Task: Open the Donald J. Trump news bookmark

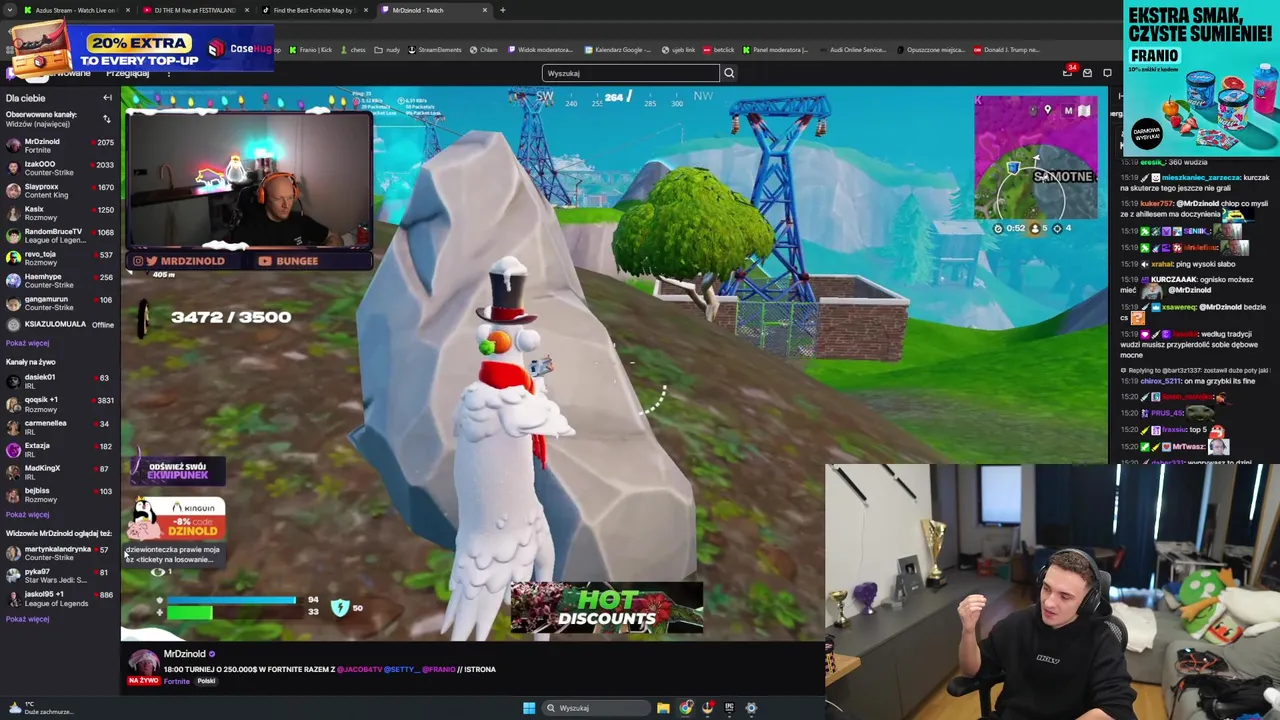Action: tap(1007, 50)
